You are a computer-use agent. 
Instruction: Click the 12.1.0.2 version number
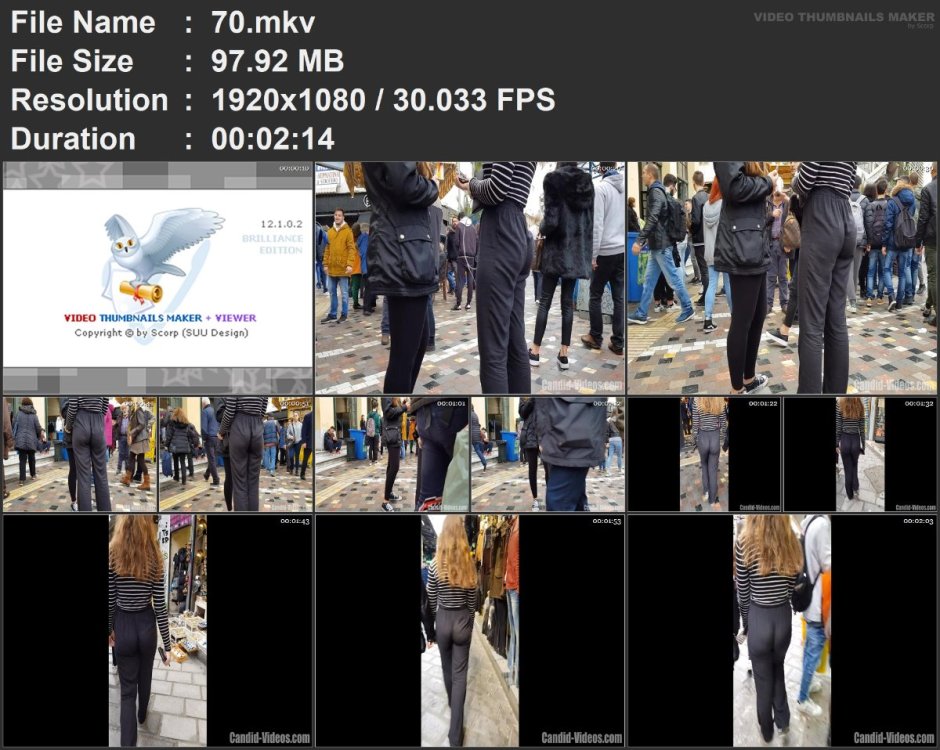281,224
